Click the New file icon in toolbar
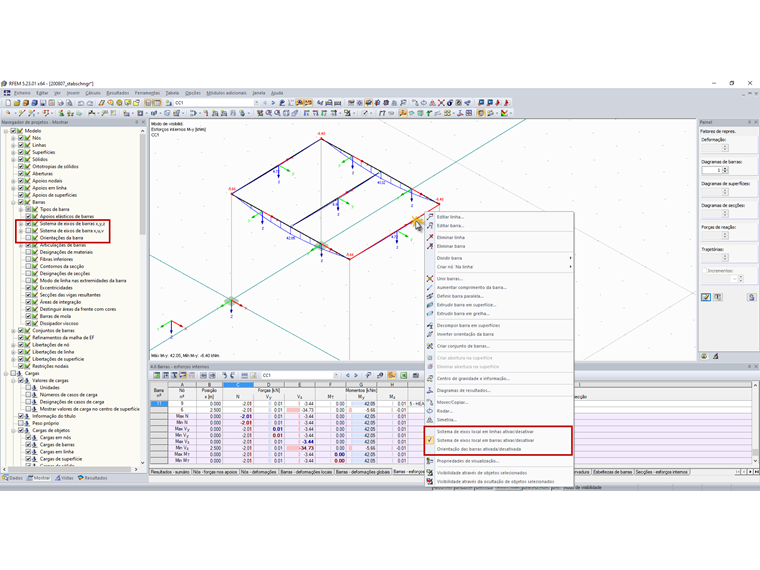 (8, 103)
